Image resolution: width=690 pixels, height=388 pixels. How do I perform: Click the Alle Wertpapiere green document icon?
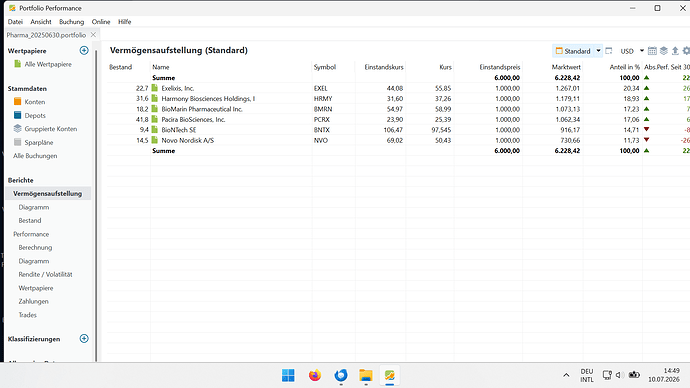[17, 64]
